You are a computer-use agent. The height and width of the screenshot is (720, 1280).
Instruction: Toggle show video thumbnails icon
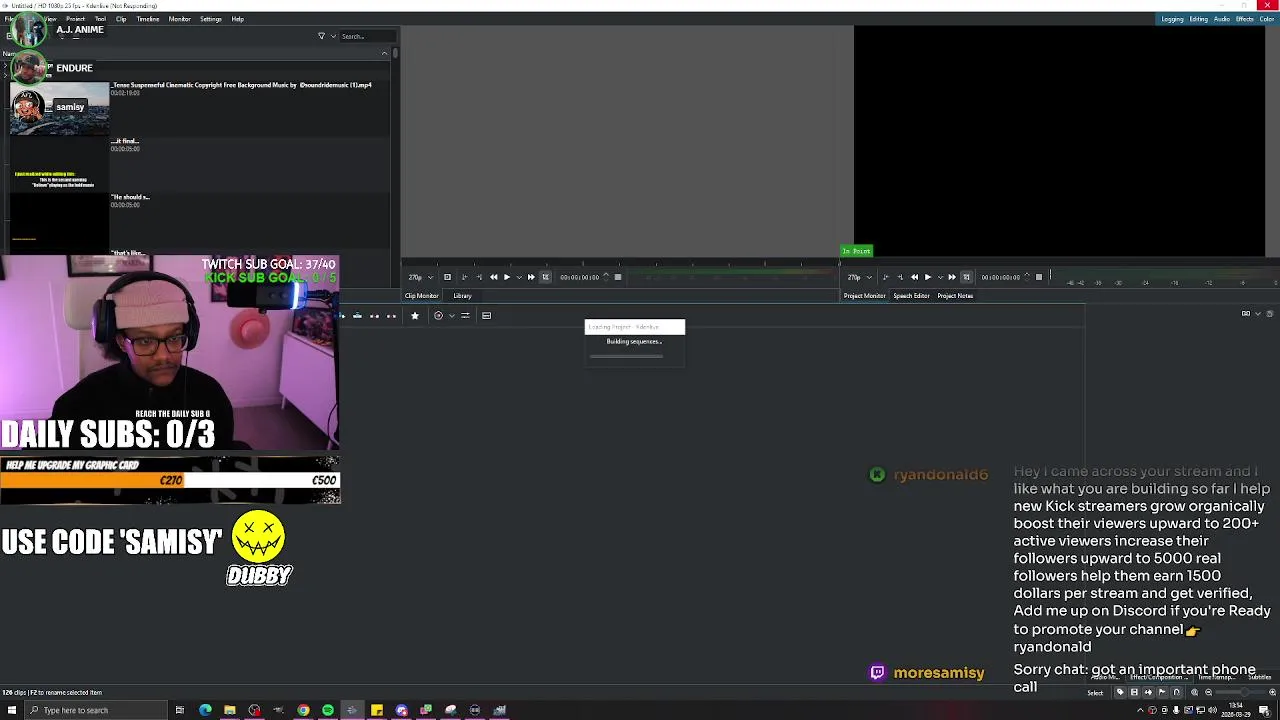tap(1134, 692)
